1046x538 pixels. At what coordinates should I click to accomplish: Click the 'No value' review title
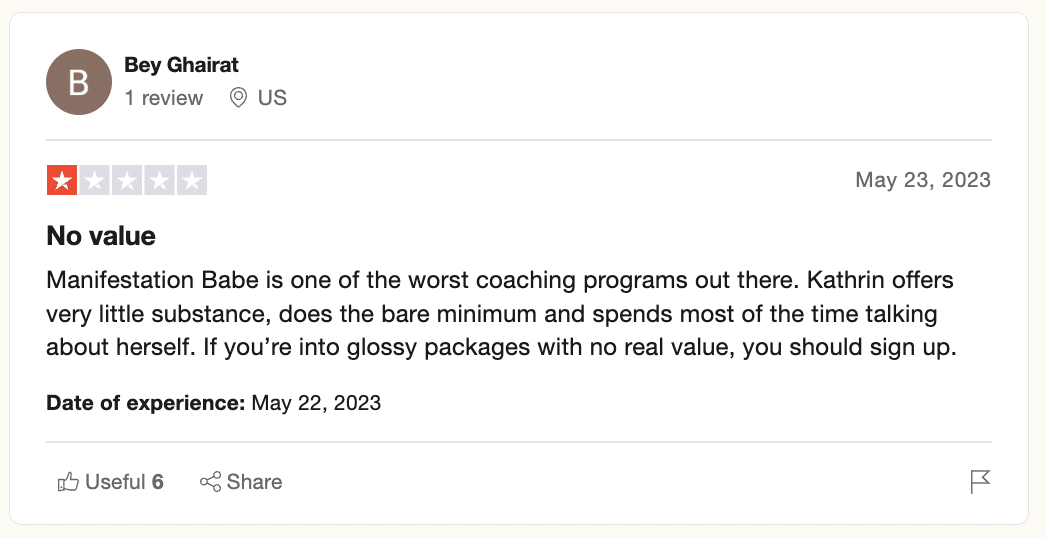(101, 236)
